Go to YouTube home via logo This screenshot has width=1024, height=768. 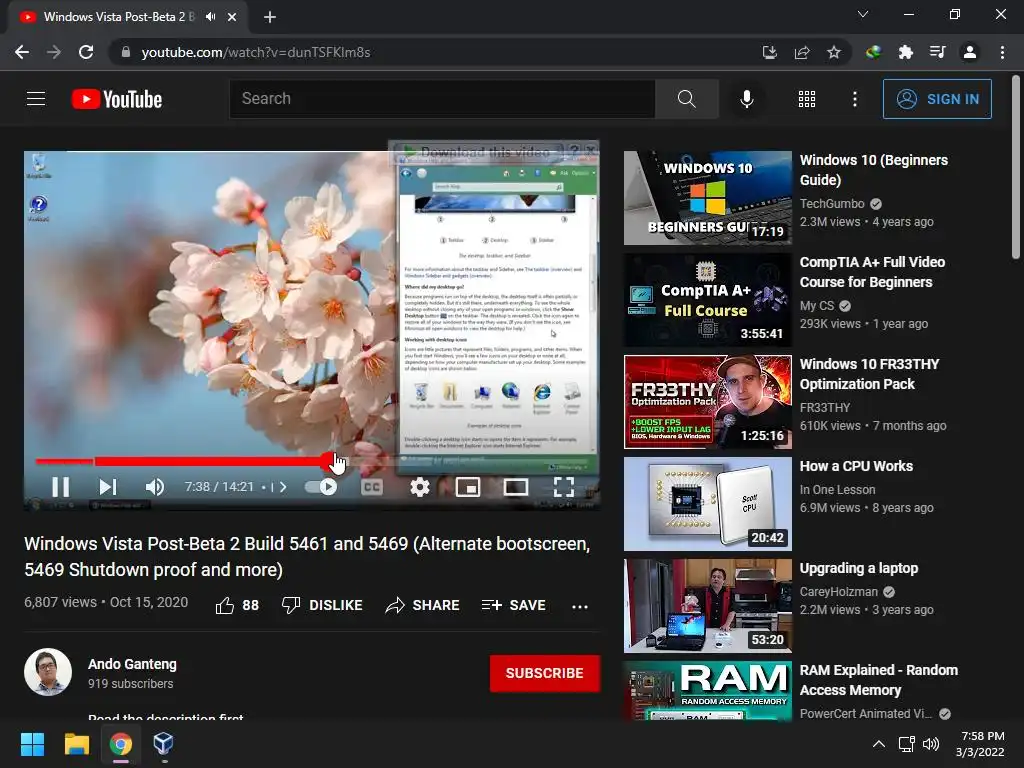click(x=117, y=99)
